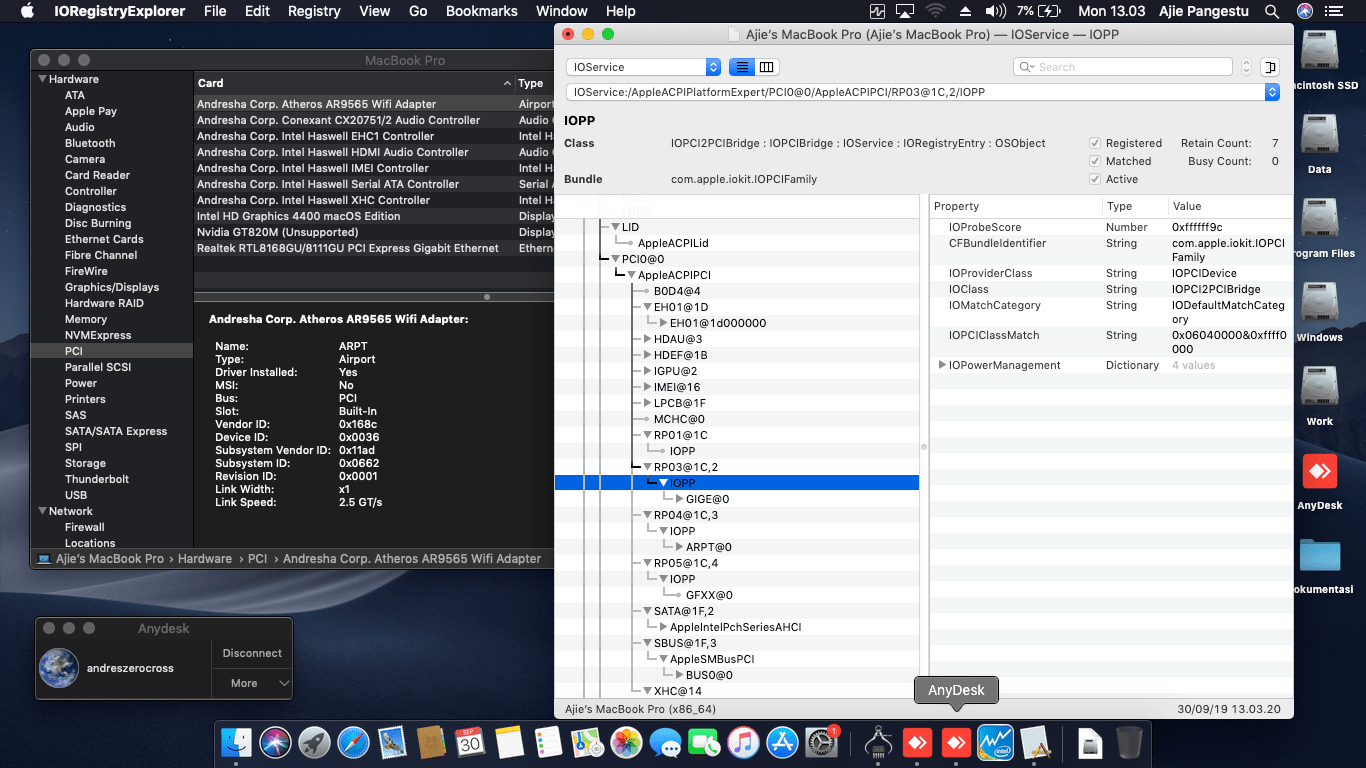The image size is (1366, 768).
Task: Sort PCI list by Card column
Action: (354, 83)
